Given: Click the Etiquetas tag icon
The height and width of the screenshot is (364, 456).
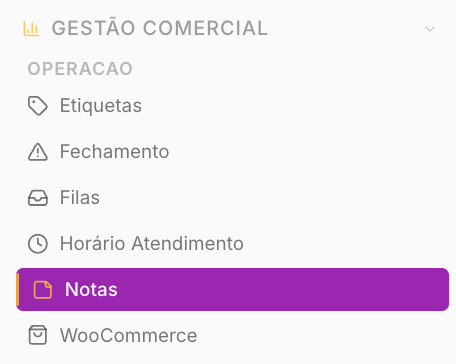Looking at the screenshot, I should (38, 106).
